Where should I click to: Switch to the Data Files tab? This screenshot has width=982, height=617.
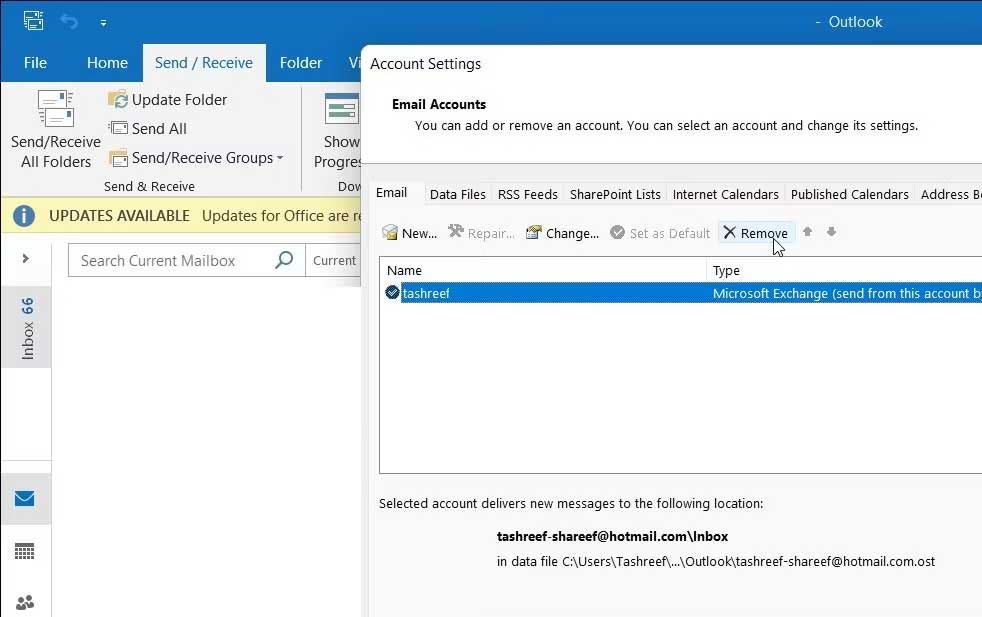pos(457,194)
